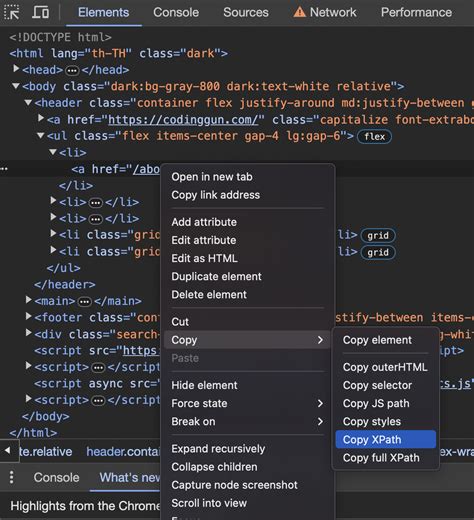The width and height of the screenshot is (474, 520).
Task: Click the three-dot gutter on the selected row
Action: [x=4, y=169]
